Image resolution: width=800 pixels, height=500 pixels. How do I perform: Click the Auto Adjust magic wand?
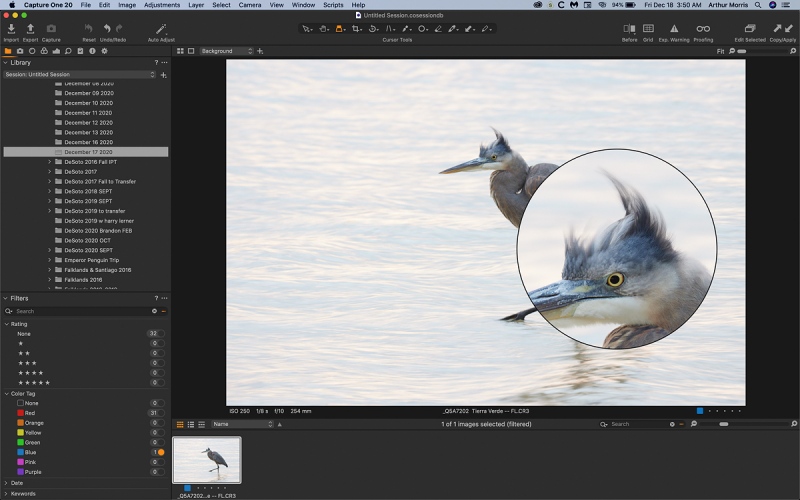coord(161,29)
